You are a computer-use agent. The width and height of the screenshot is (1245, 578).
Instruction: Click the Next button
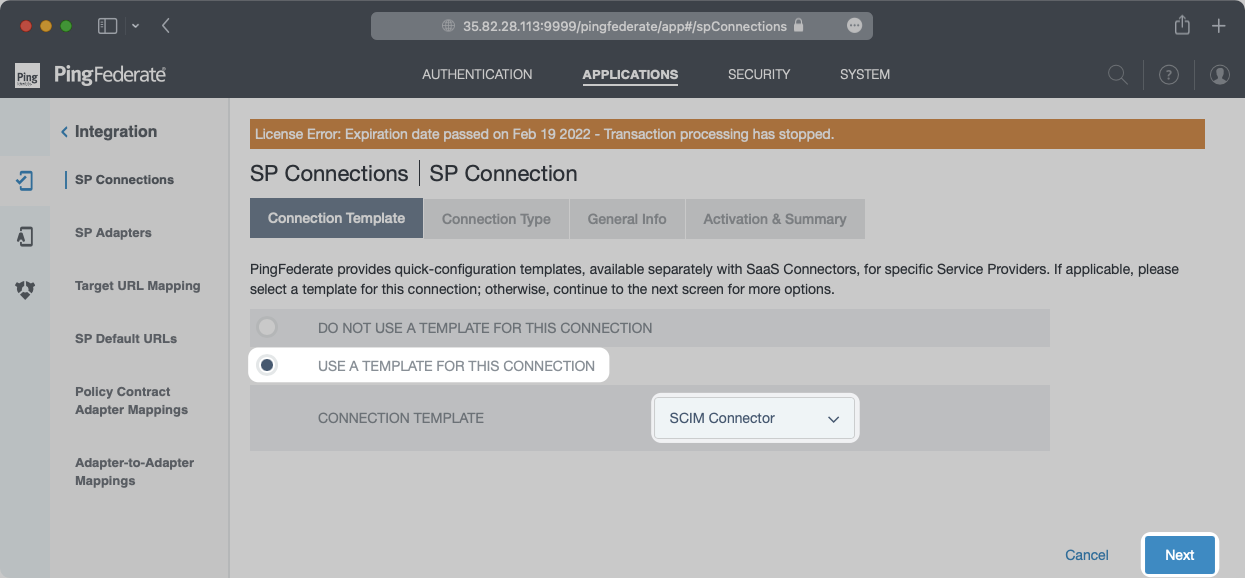[x=1179, y=555]
